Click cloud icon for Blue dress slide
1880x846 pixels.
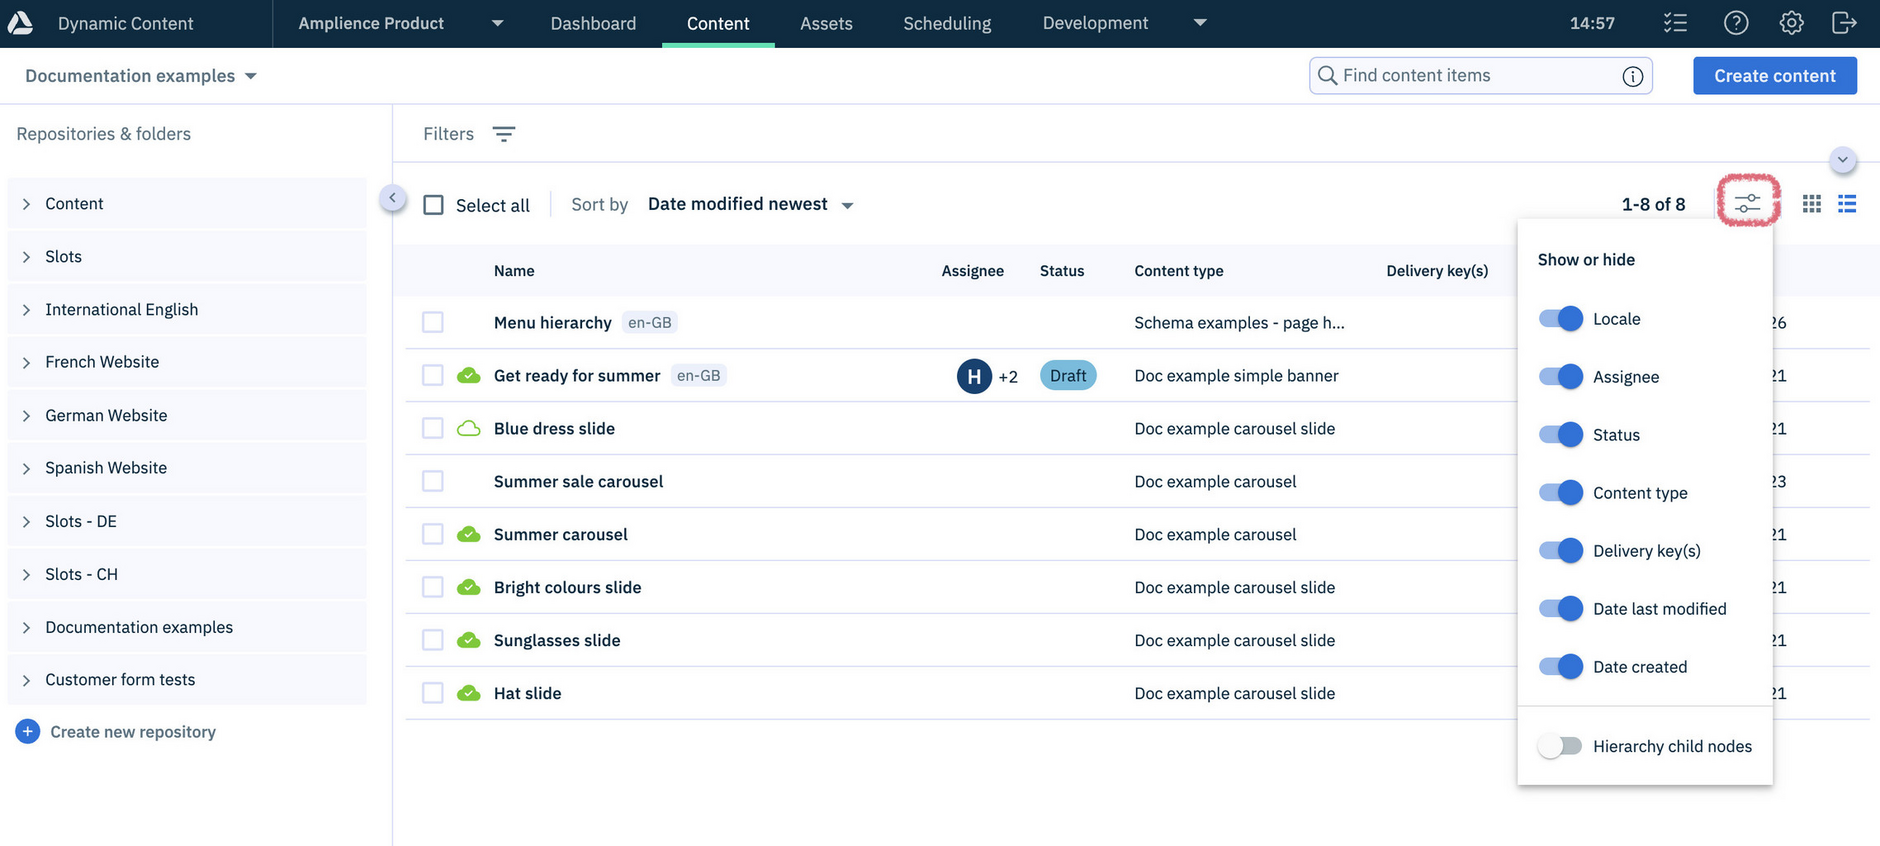(x=468, y=429)
